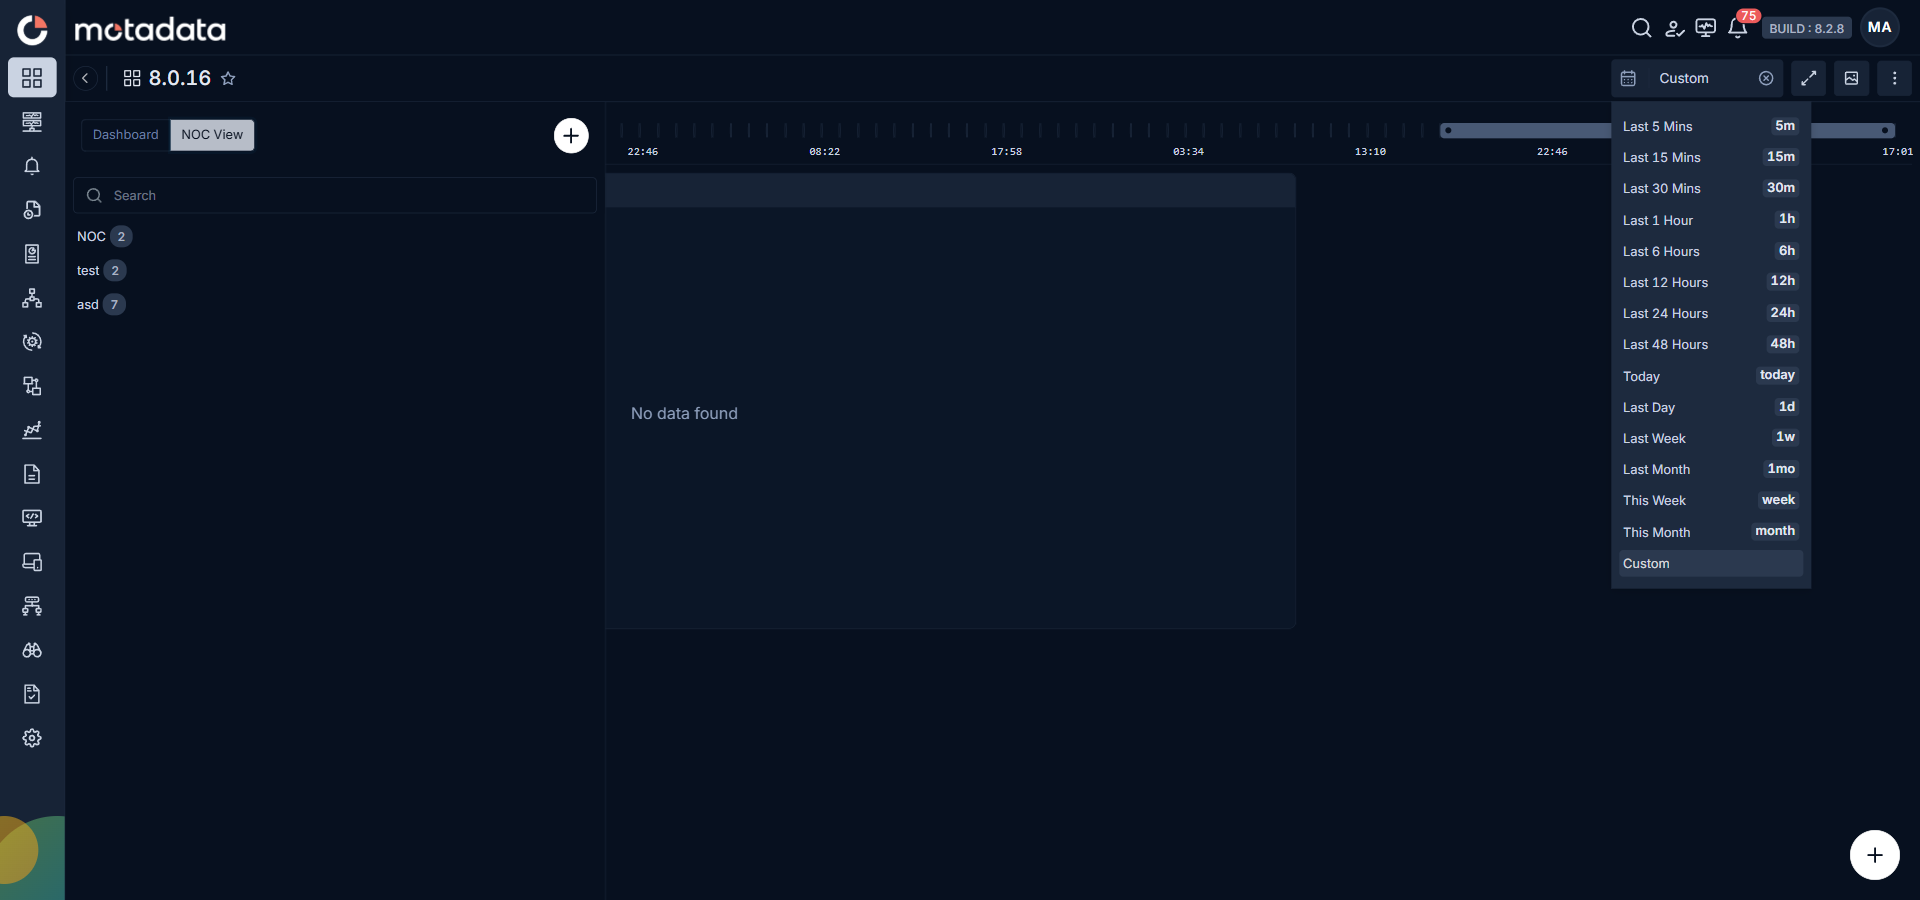Click BUILD : 8.2.8 label
1920x900 pixels.
click(x=1806, y=28)
